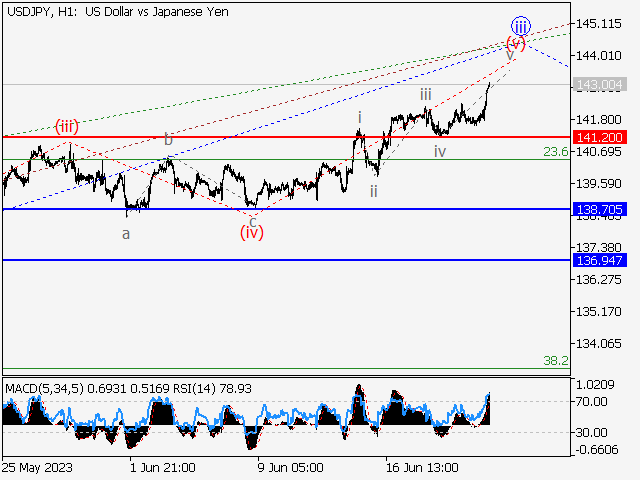
Task: Click the 136.275 price axis value
Action: pos(598,280)
